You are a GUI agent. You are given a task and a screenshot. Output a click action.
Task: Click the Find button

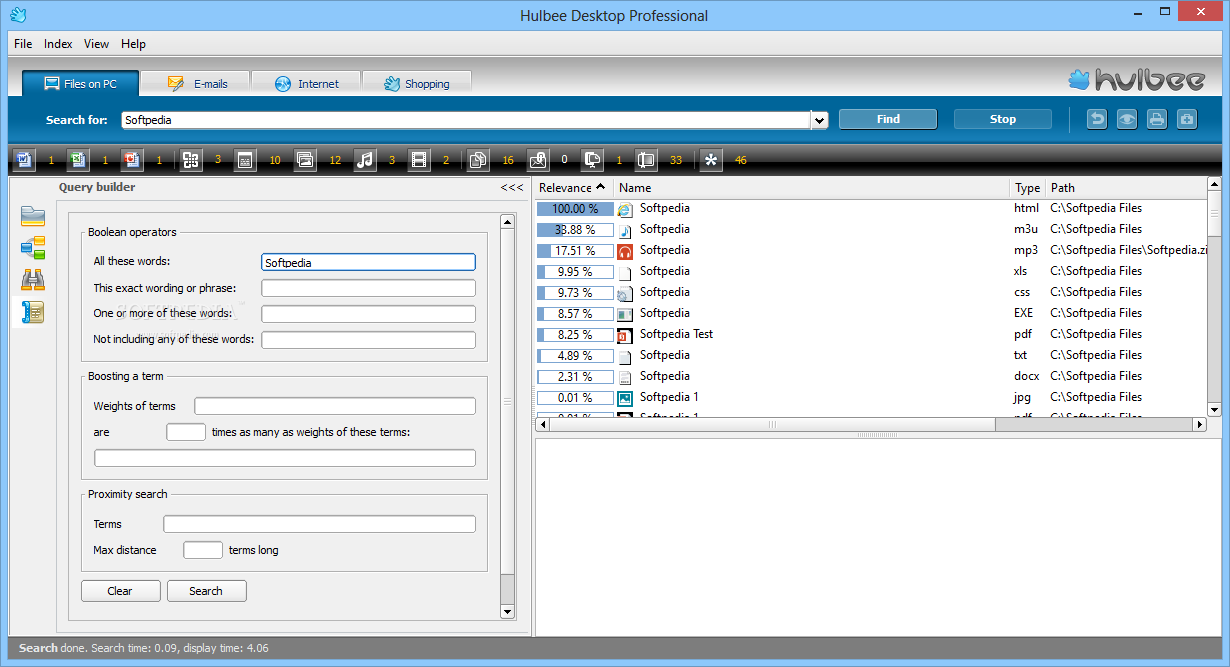[x=888, y=119]
